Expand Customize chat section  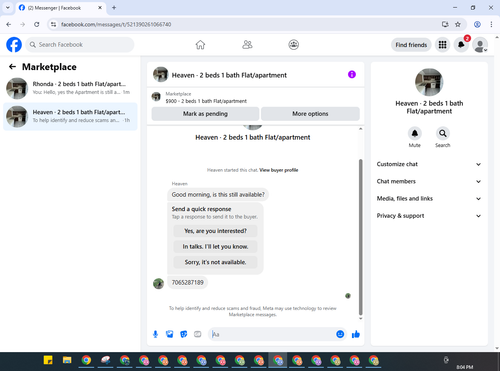click(429, 164)
